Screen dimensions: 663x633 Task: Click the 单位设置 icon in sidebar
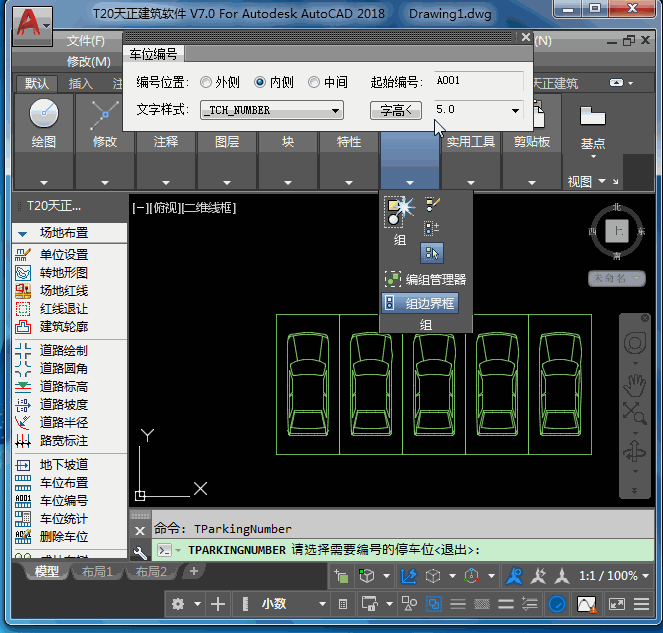(x=23, y=255)
